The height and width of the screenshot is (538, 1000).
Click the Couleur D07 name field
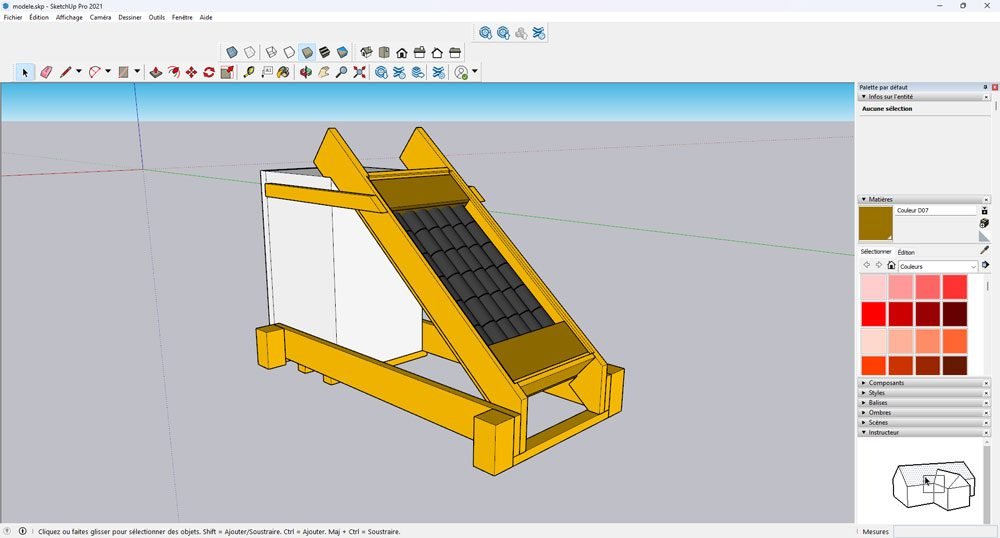936,210
